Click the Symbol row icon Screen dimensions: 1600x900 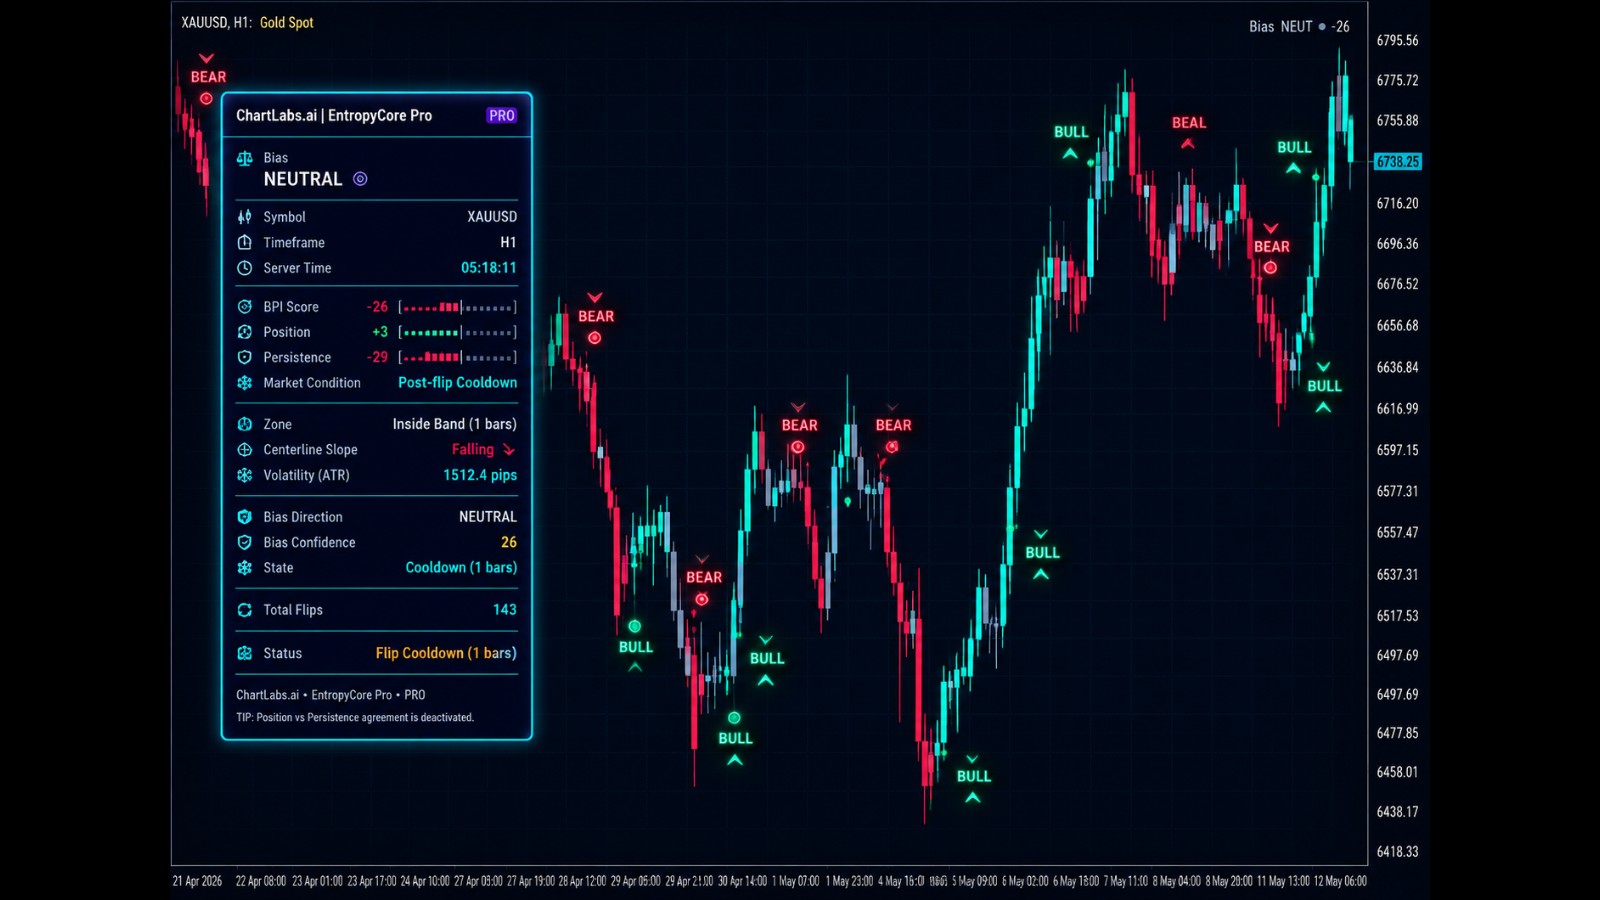point(245,217)
